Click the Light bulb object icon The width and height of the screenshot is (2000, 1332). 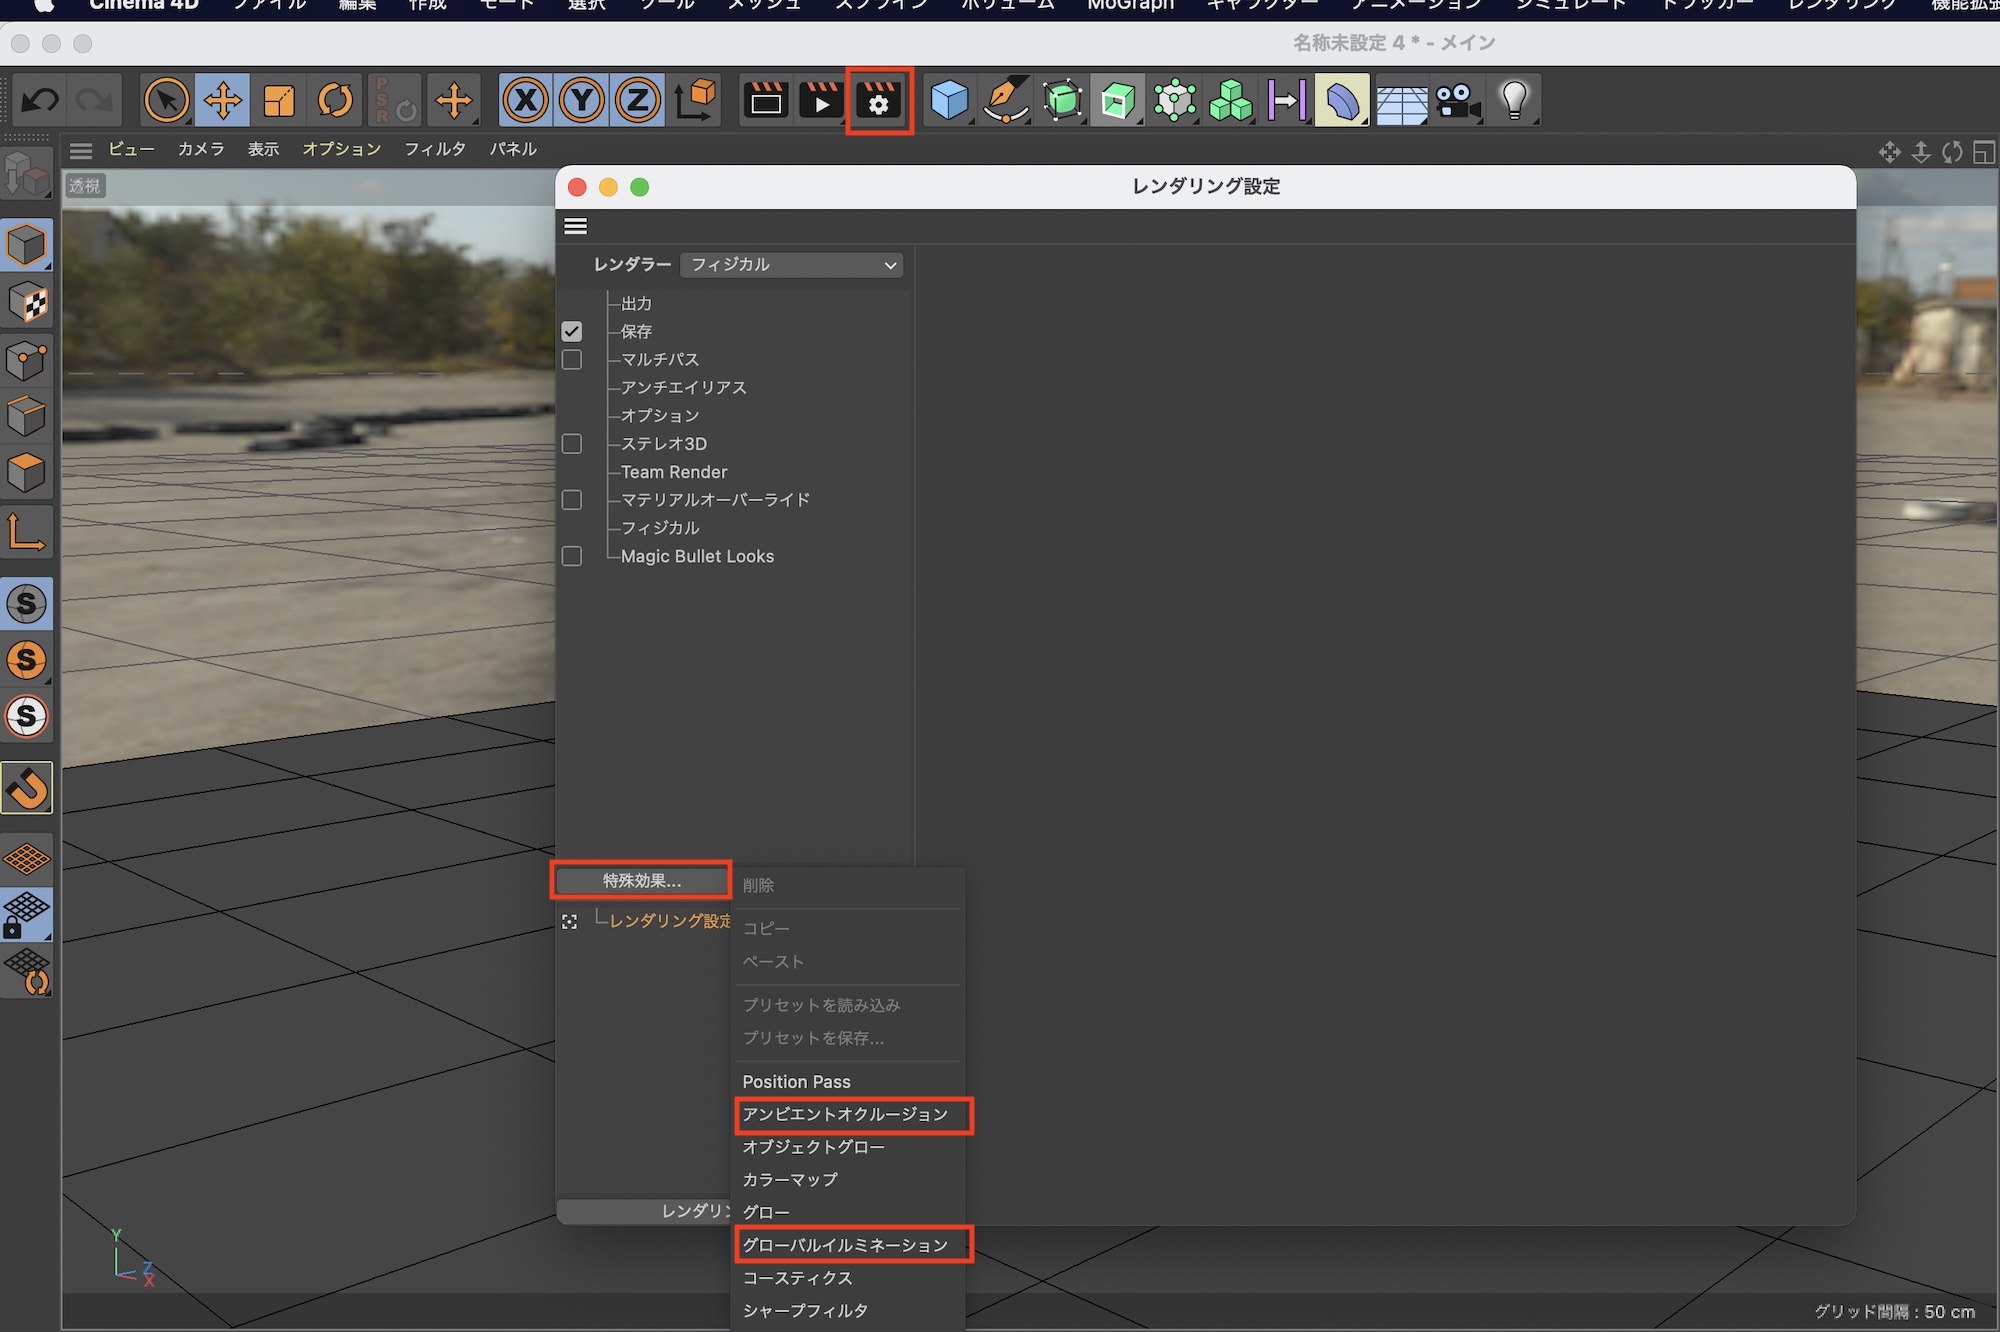pyautogui.click(x=1514, y=100)
